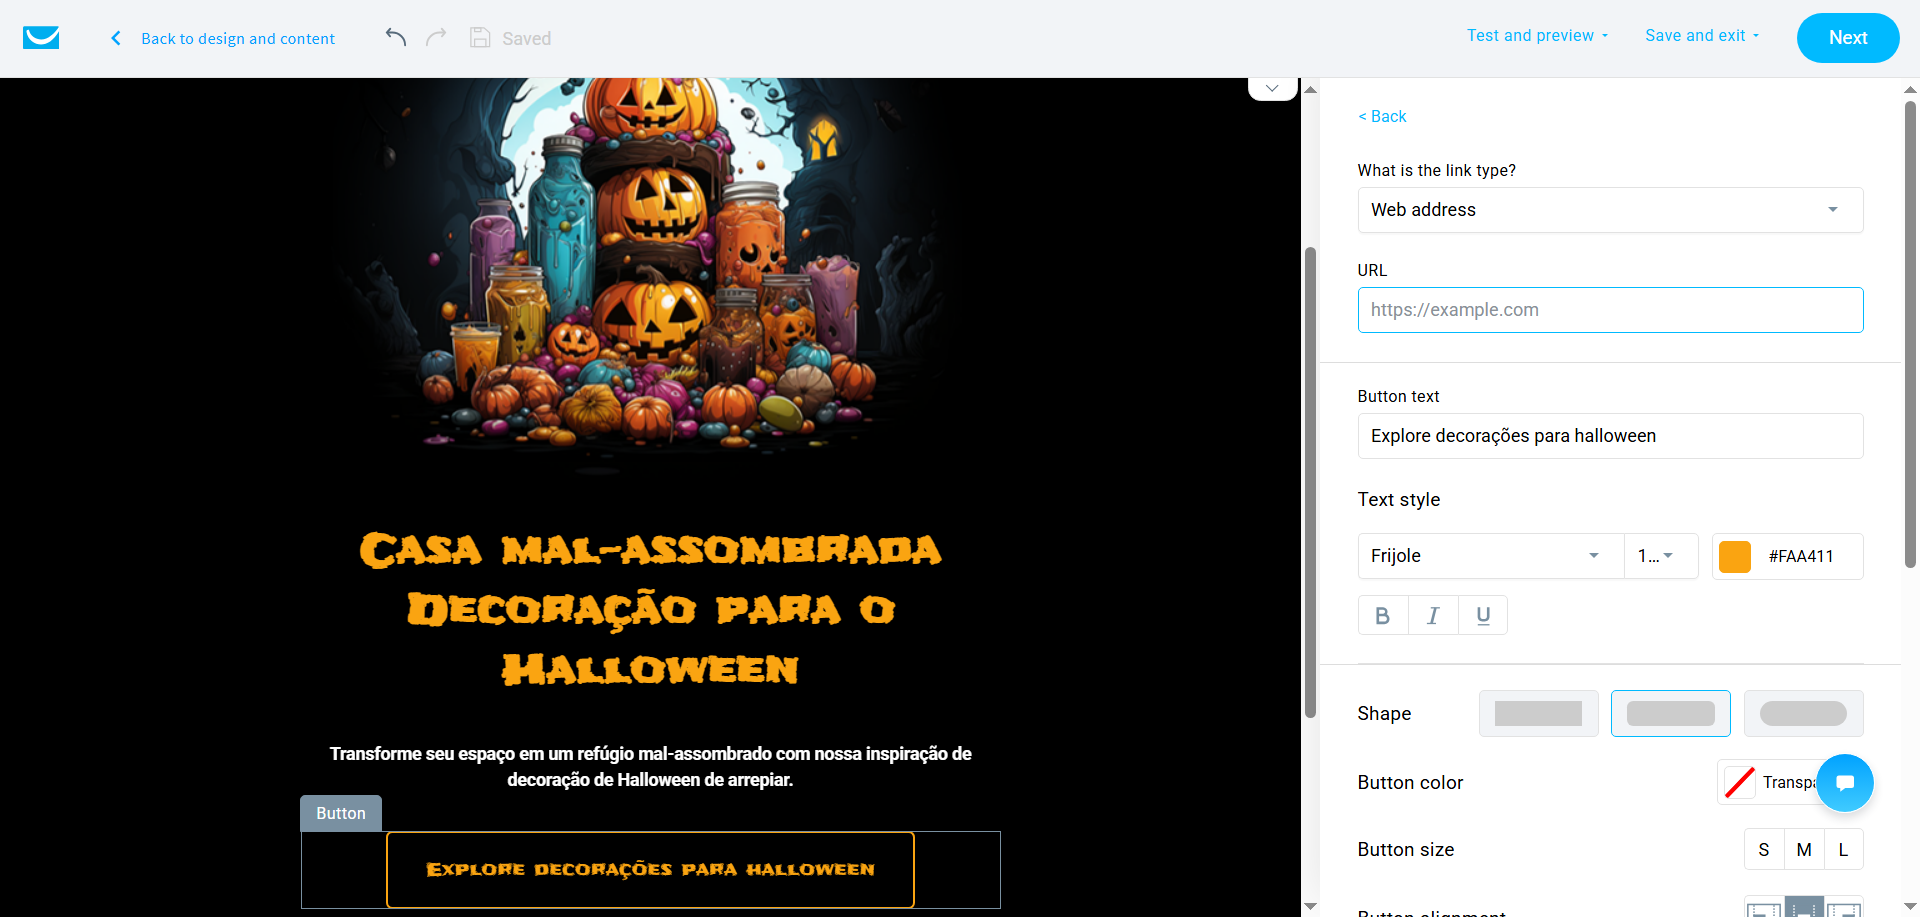The width and height of the screenshot is (1920, 917).
Task: Click the redo arrow icon
Action: 436,38
